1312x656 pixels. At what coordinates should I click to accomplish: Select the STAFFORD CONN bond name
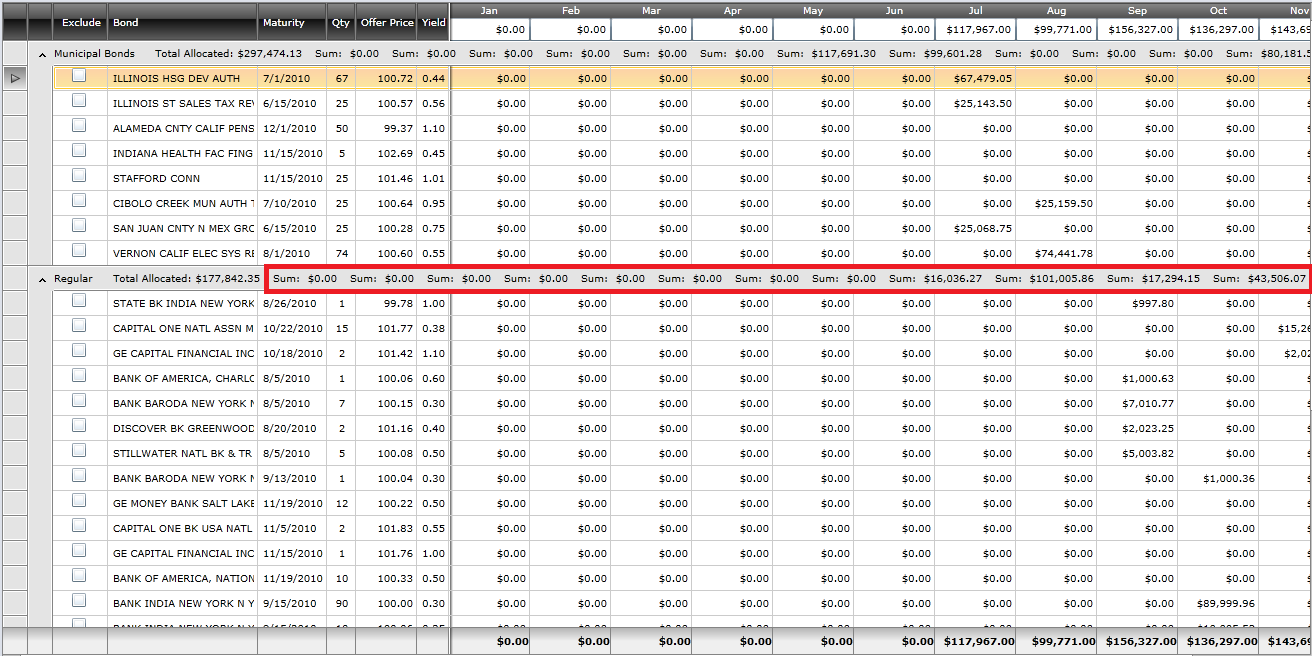pos(156,179)
